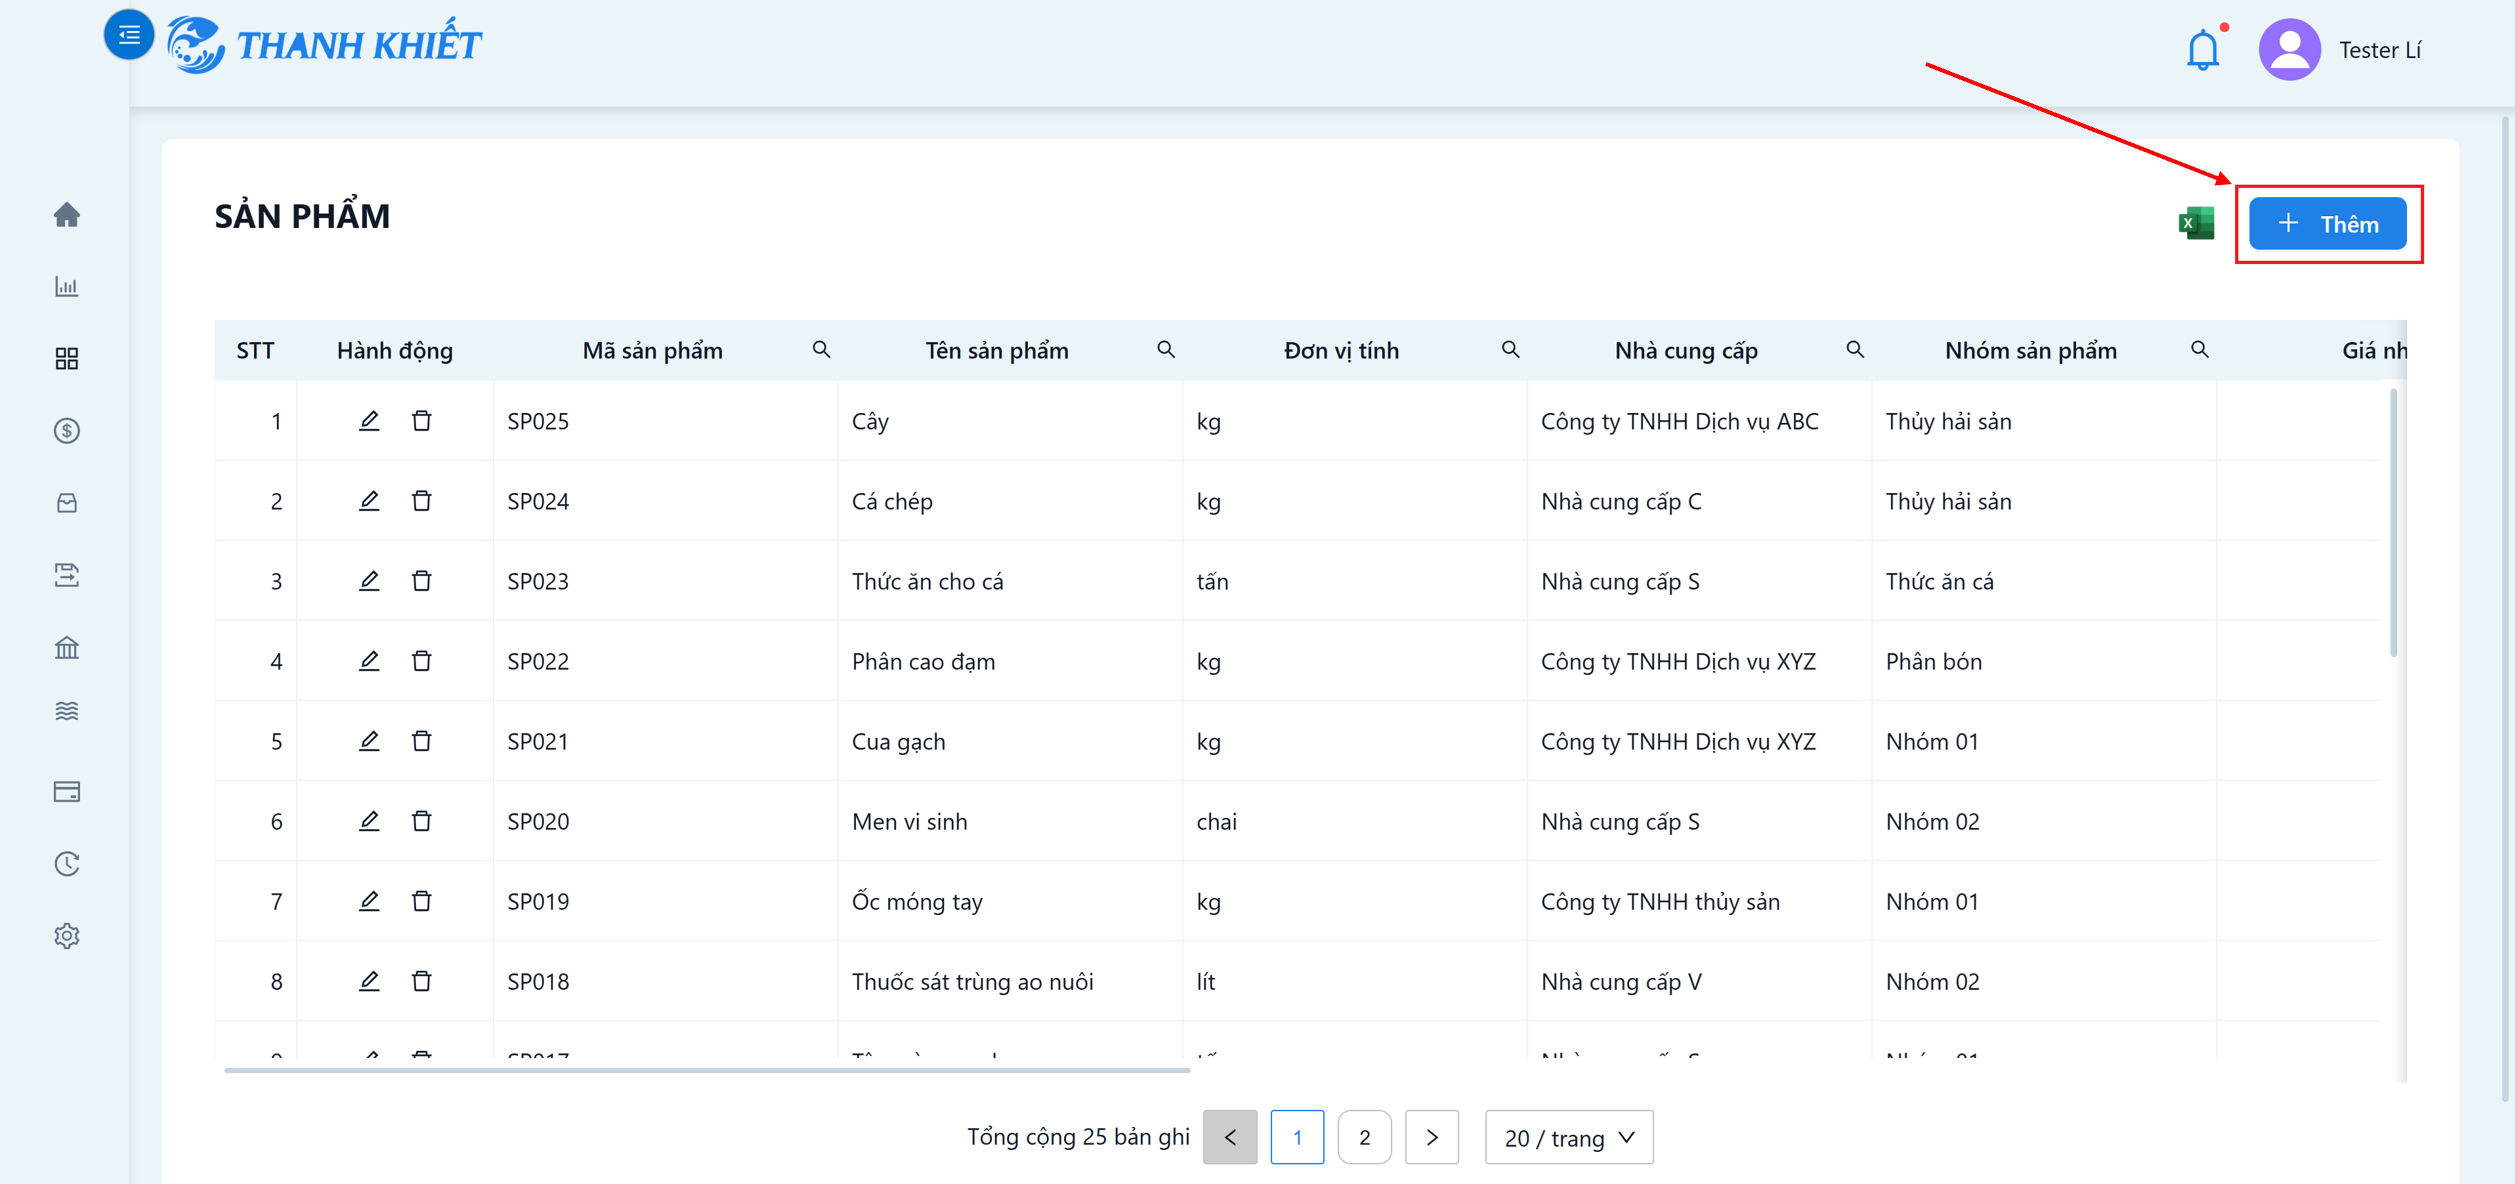This screenshot has width=2515, height=1184.
Task: Click Công ty TNHH thủy sản cell
Action: click(x=1699, y=901)
